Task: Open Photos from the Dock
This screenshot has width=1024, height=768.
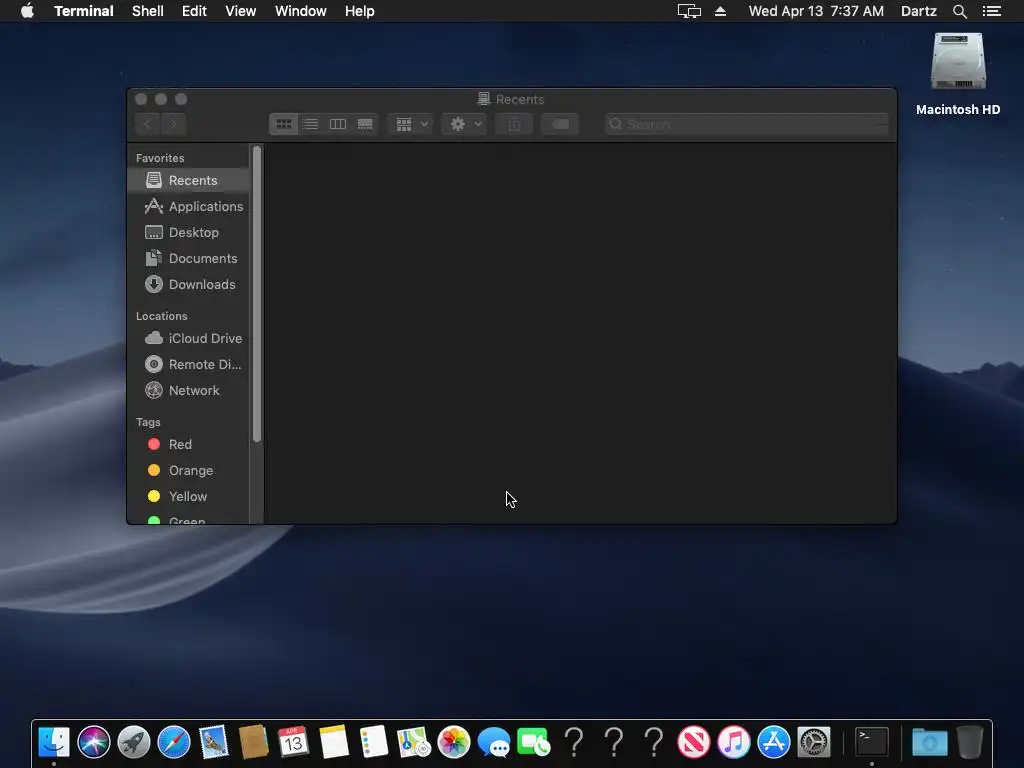Action: (454, 742)
